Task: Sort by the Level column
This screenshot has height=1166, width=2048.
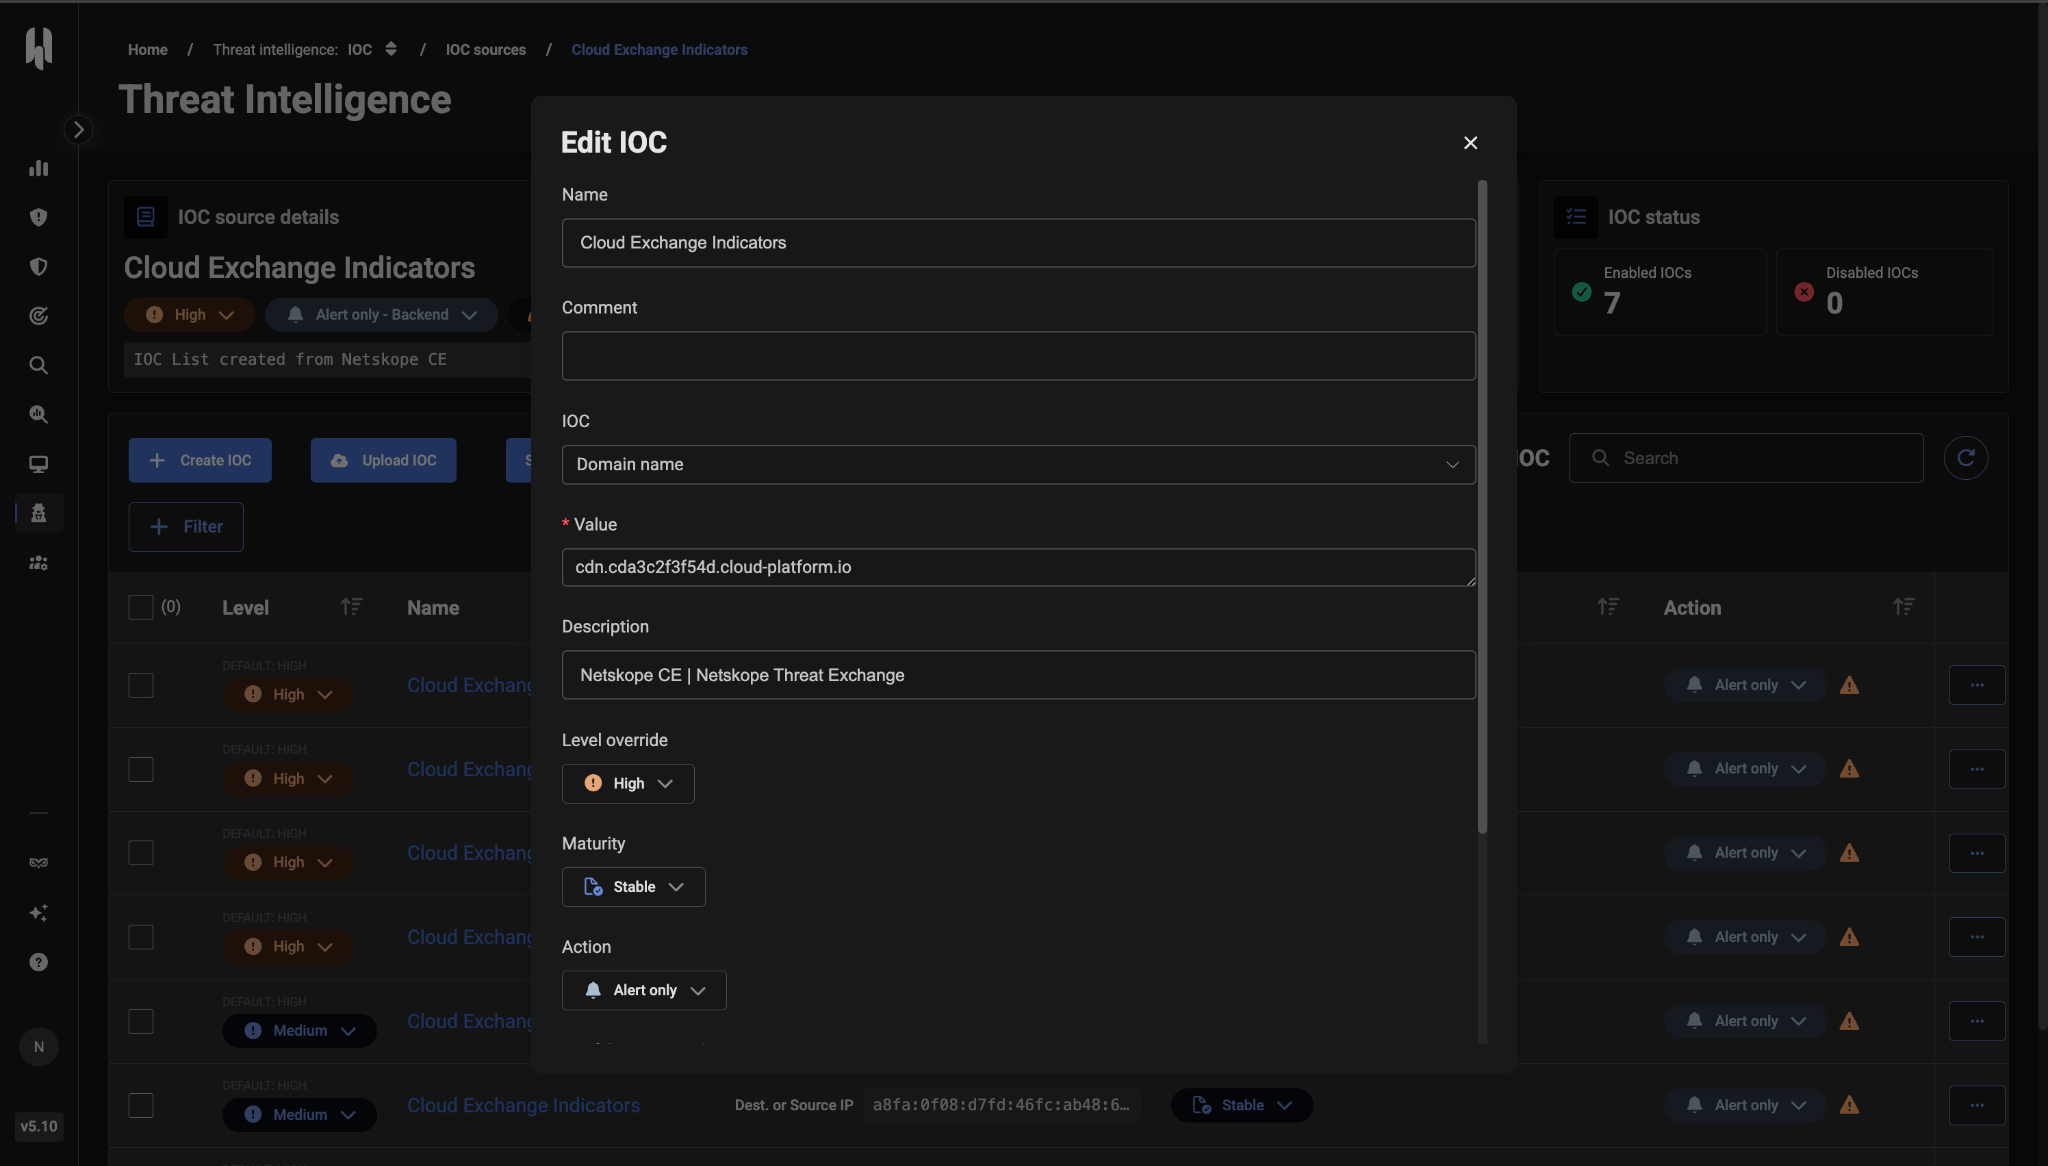Action: (351, 607)
